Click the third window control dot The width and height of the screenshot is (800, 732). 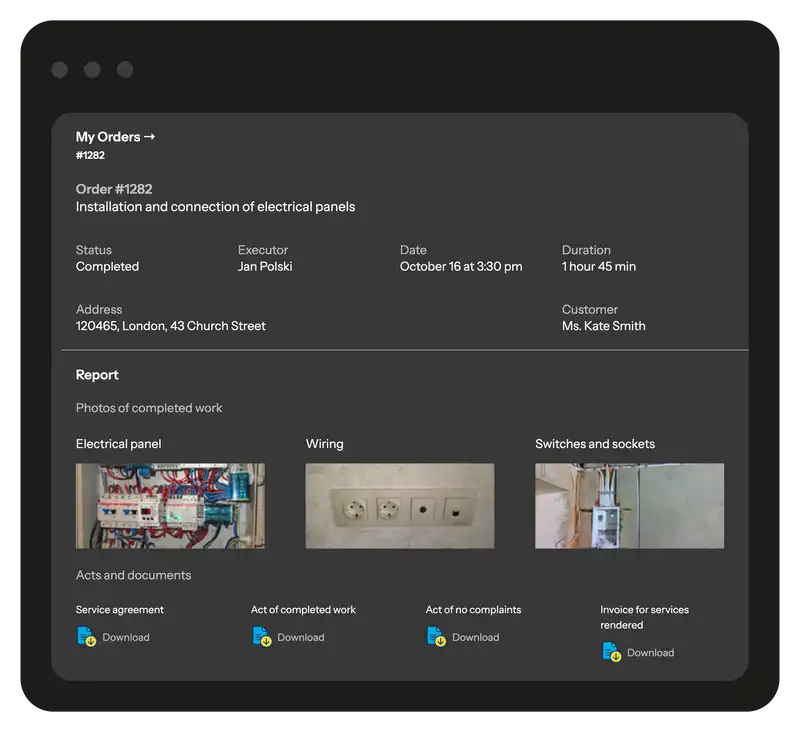pyautogui.click(x=125, y=70)
